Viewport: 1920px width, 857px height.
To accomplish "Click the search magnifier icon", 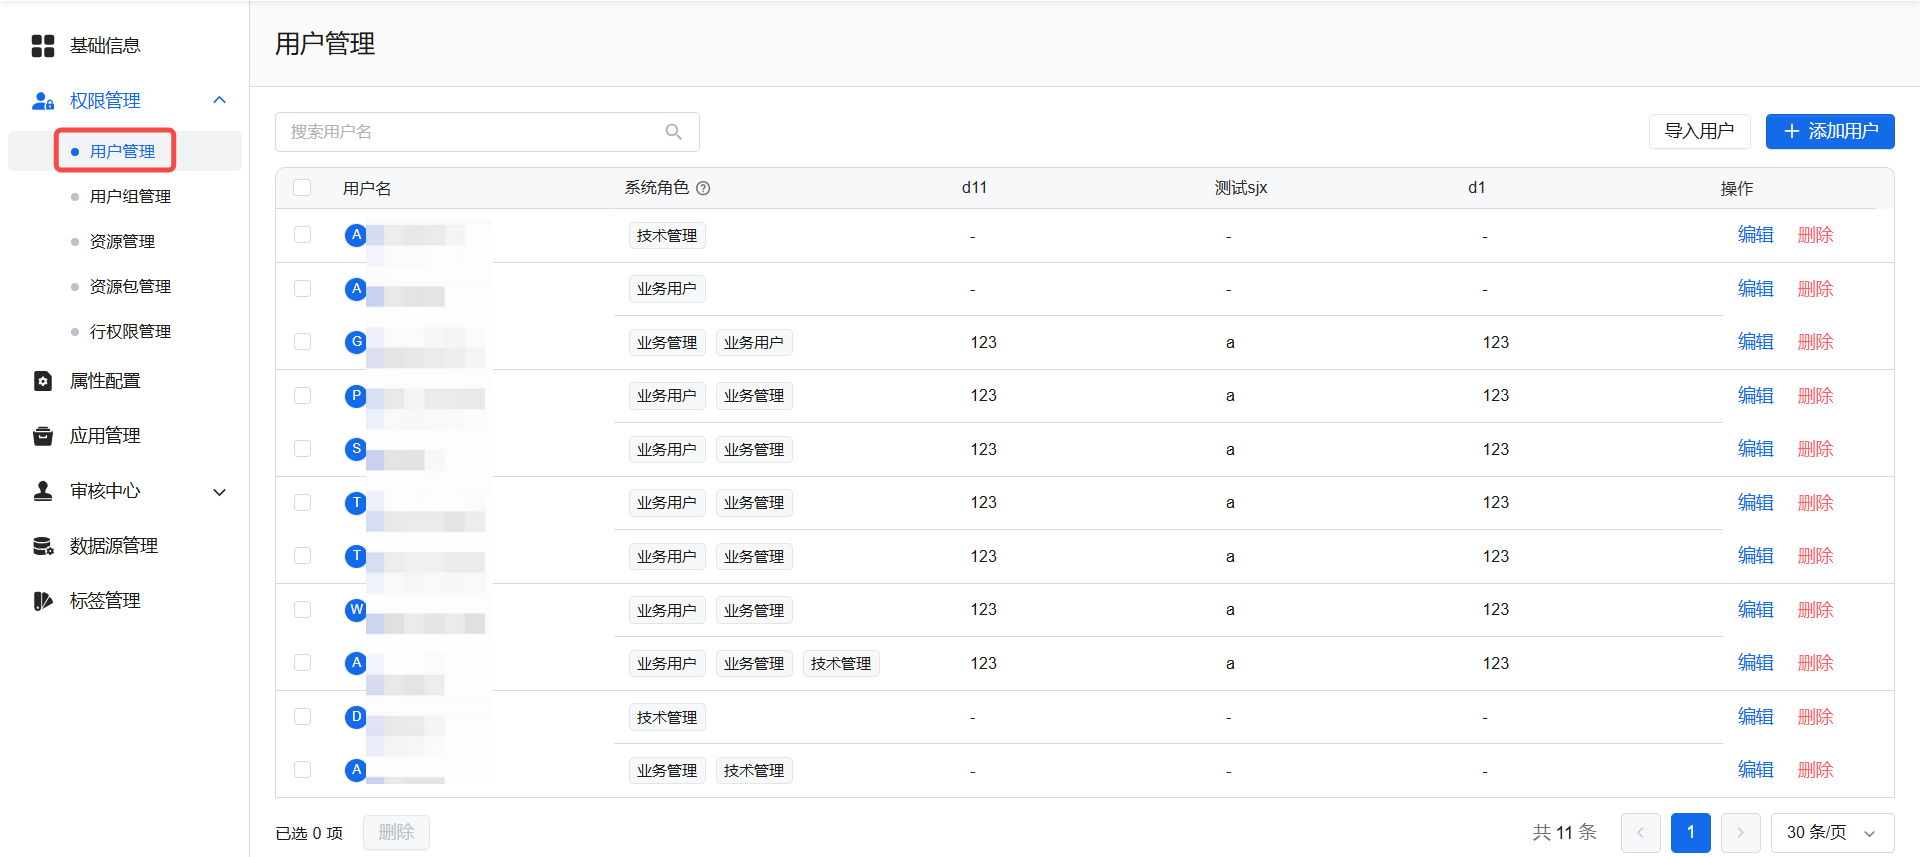I will (674, 132).
